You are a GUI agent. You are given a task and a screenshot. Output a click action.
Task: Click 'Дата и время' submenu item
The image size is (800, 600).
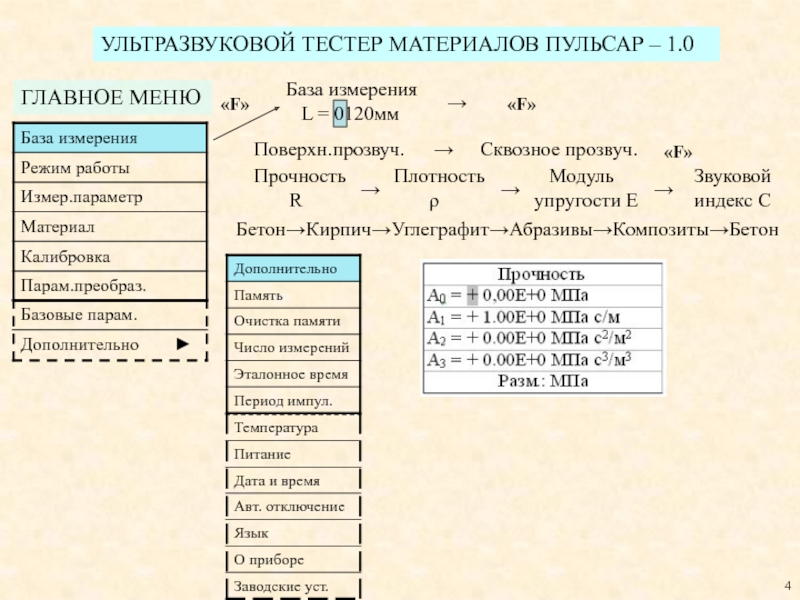pos(294,480)
